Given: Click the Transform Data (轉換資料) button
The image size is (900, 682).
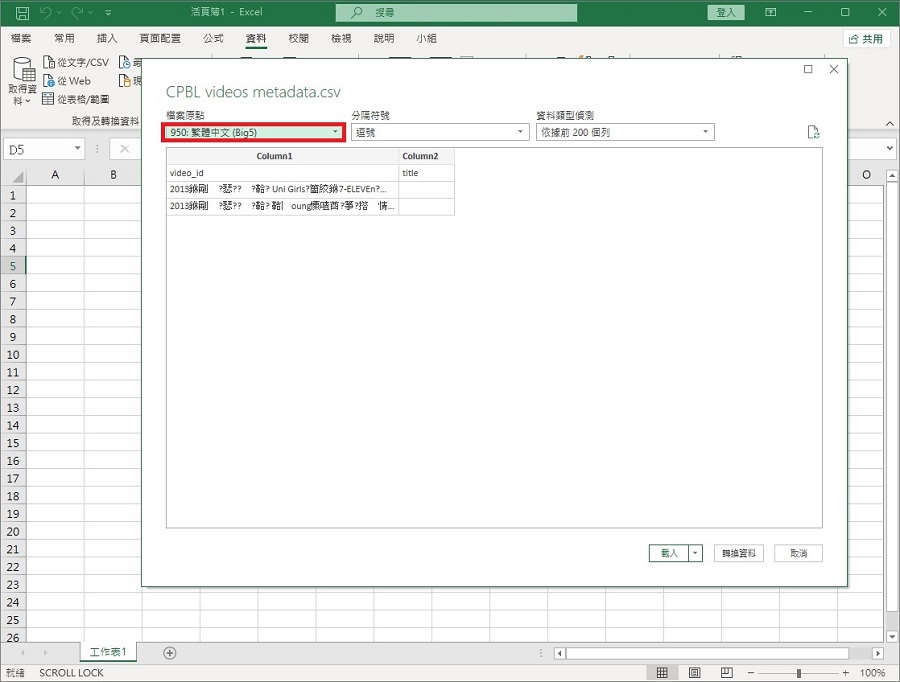Looking at the screenshot, I should pos(739,553).
